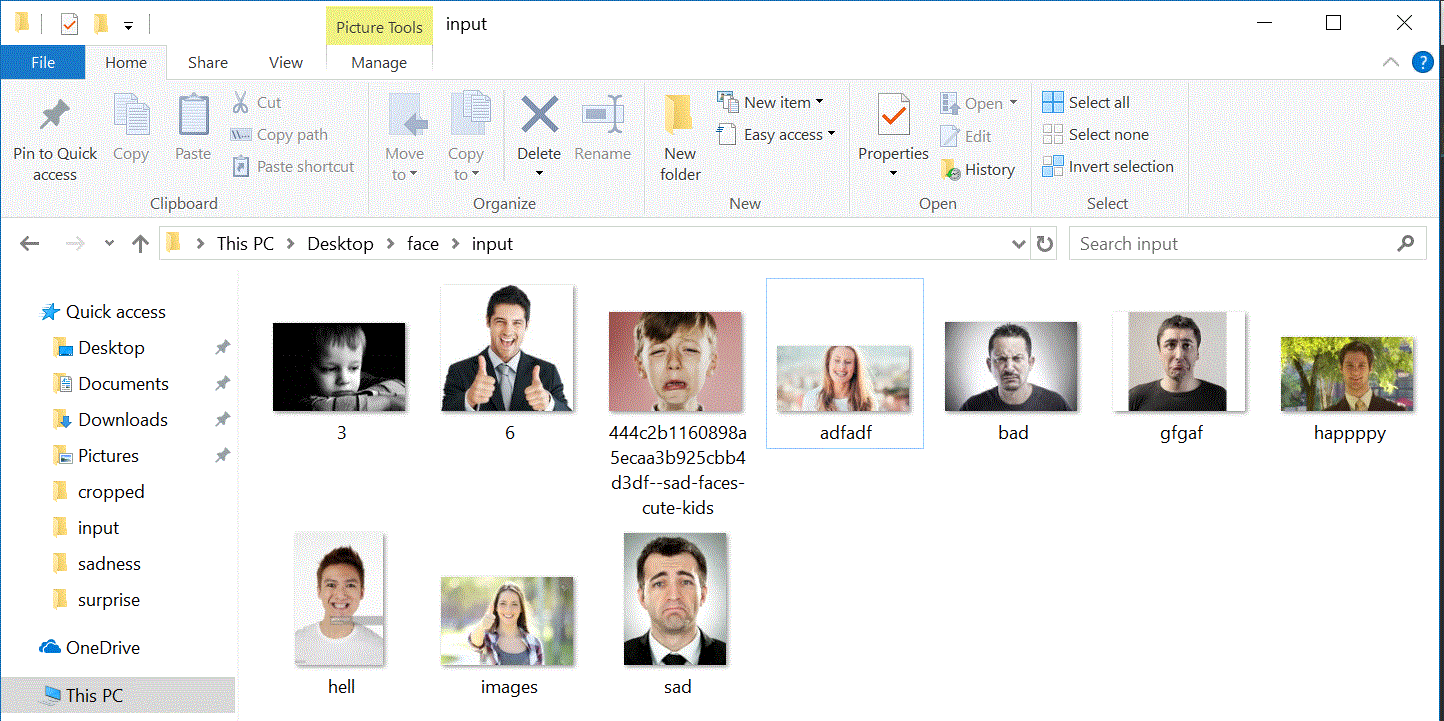Click the Delete X icon
Screen dimensions: 1444x721
[x=539, y=115]
